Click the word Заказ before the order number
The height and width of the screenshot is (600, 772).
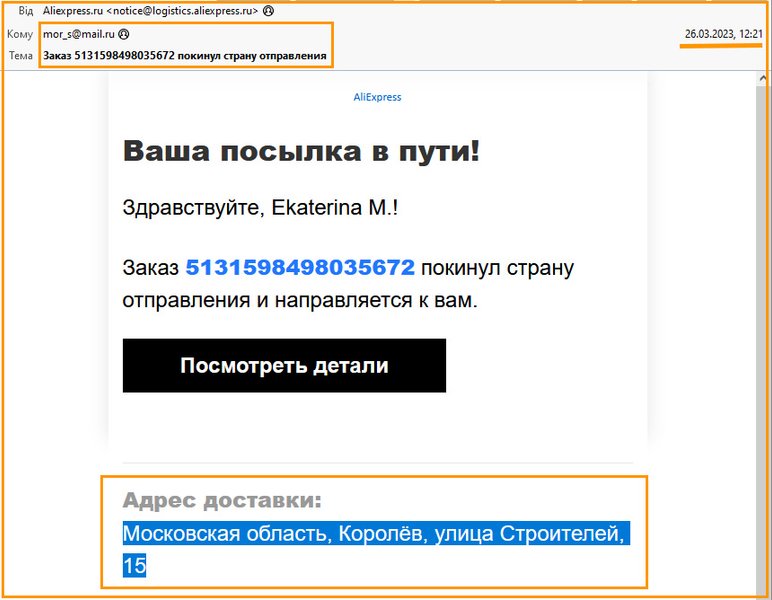(151, 268)
